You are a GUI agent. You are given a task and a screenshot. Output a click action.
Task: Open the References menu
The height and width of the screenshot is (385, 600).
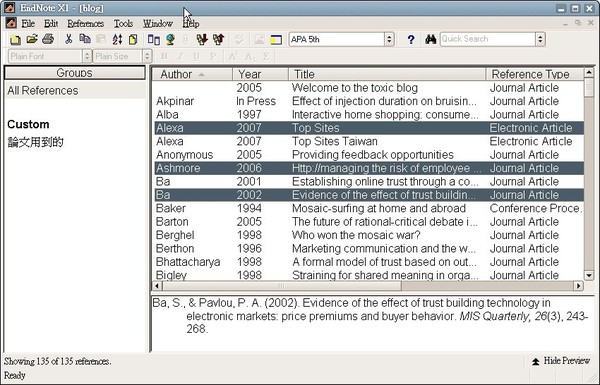point(86,23)
